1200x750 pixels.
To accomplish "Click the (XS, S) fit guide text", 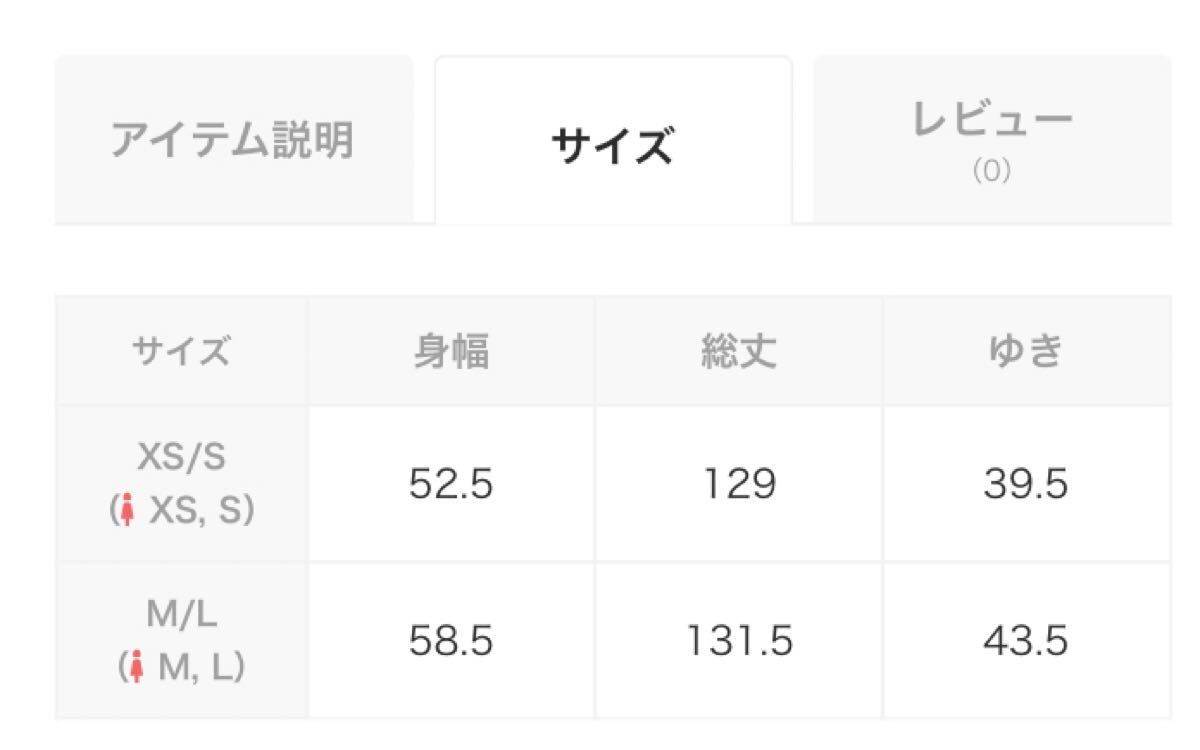I will 181,512.
